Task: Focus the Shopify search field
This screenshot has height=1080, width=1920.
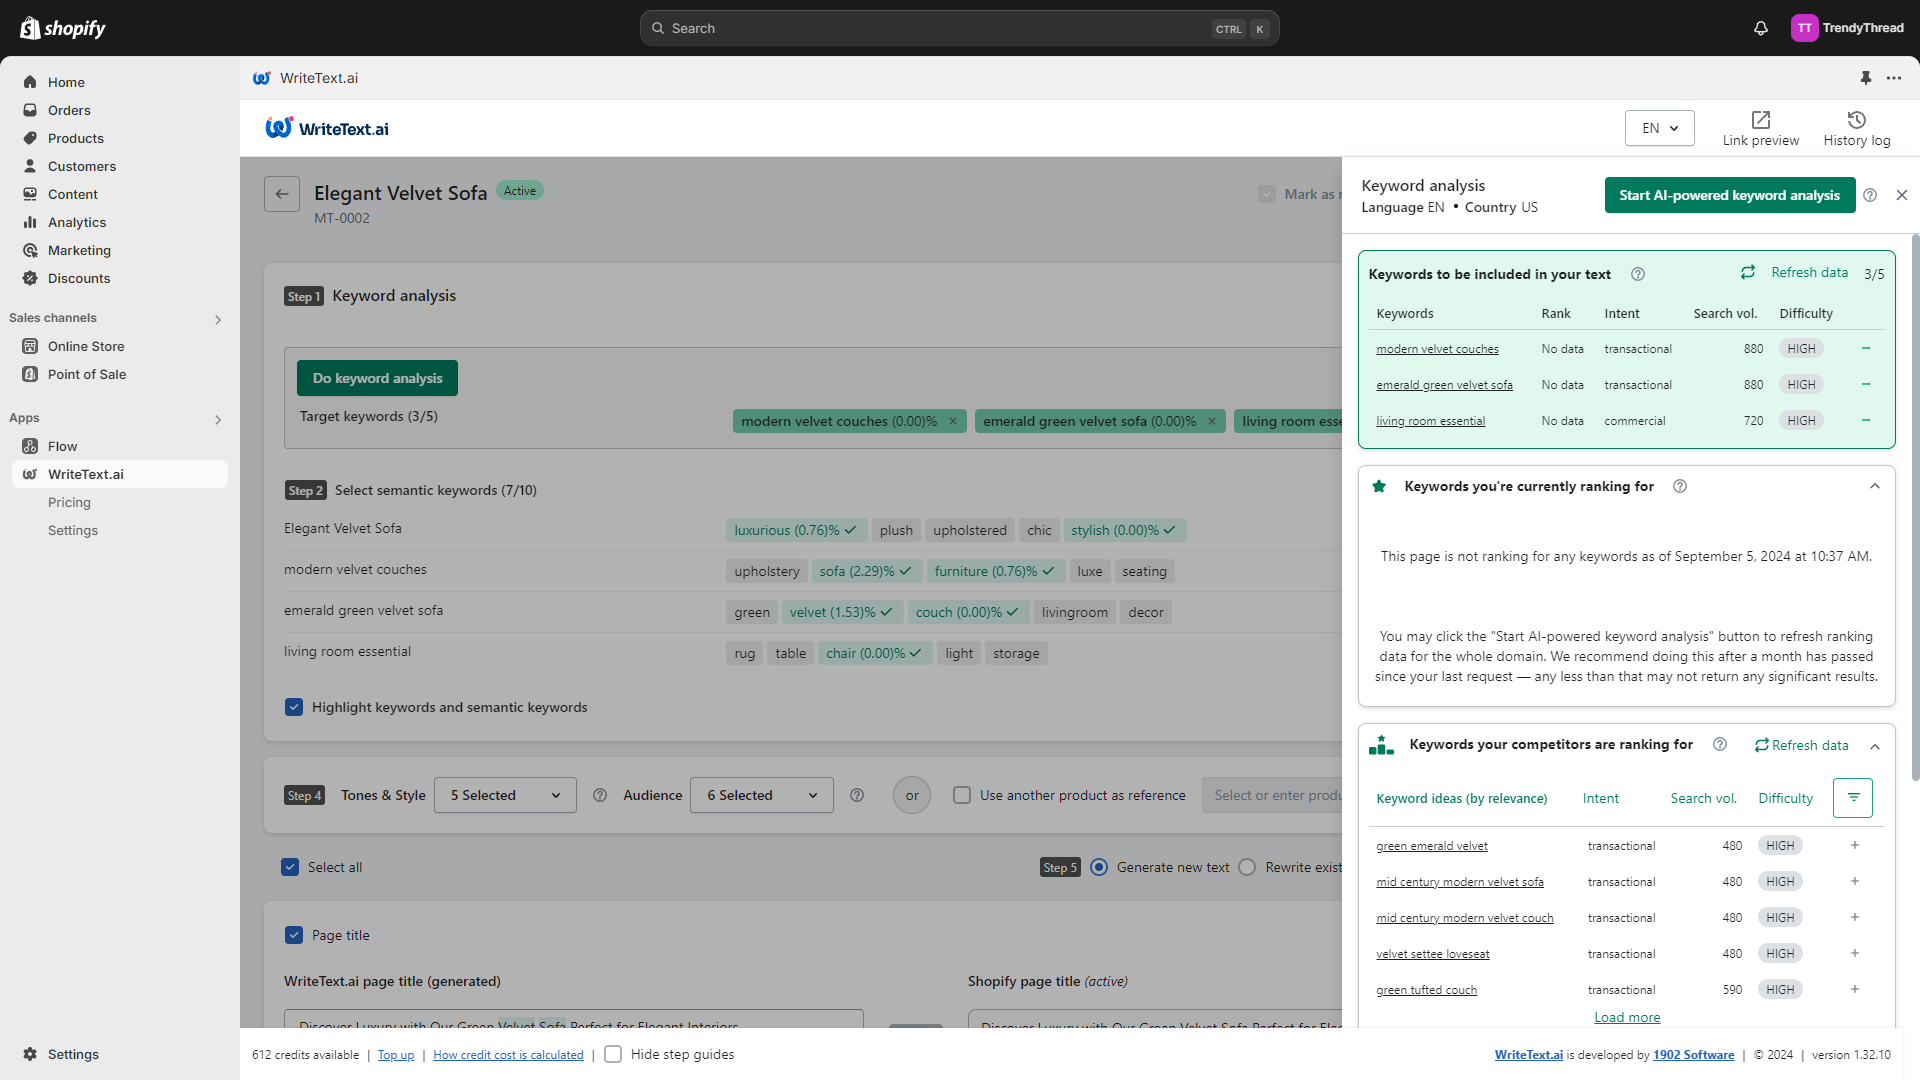Action: pos(959,28)
